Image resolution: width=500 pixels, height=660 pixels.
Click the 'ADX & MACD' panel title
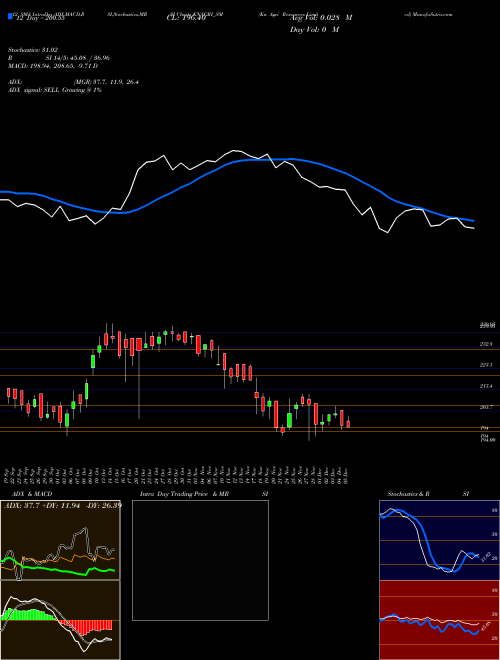coord(32,494)
